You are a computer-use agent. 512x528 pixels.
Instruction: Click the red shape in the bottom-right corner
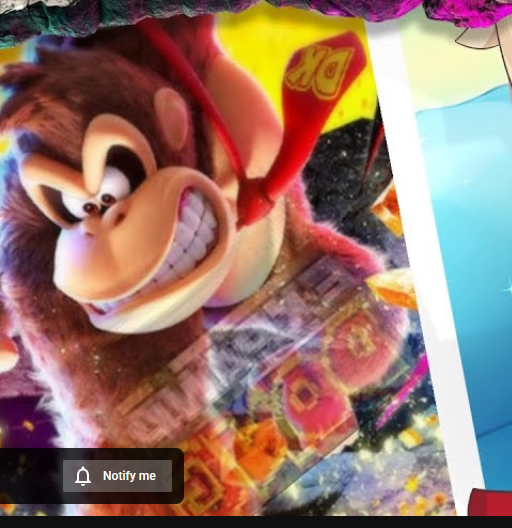(x=492, y=502)
